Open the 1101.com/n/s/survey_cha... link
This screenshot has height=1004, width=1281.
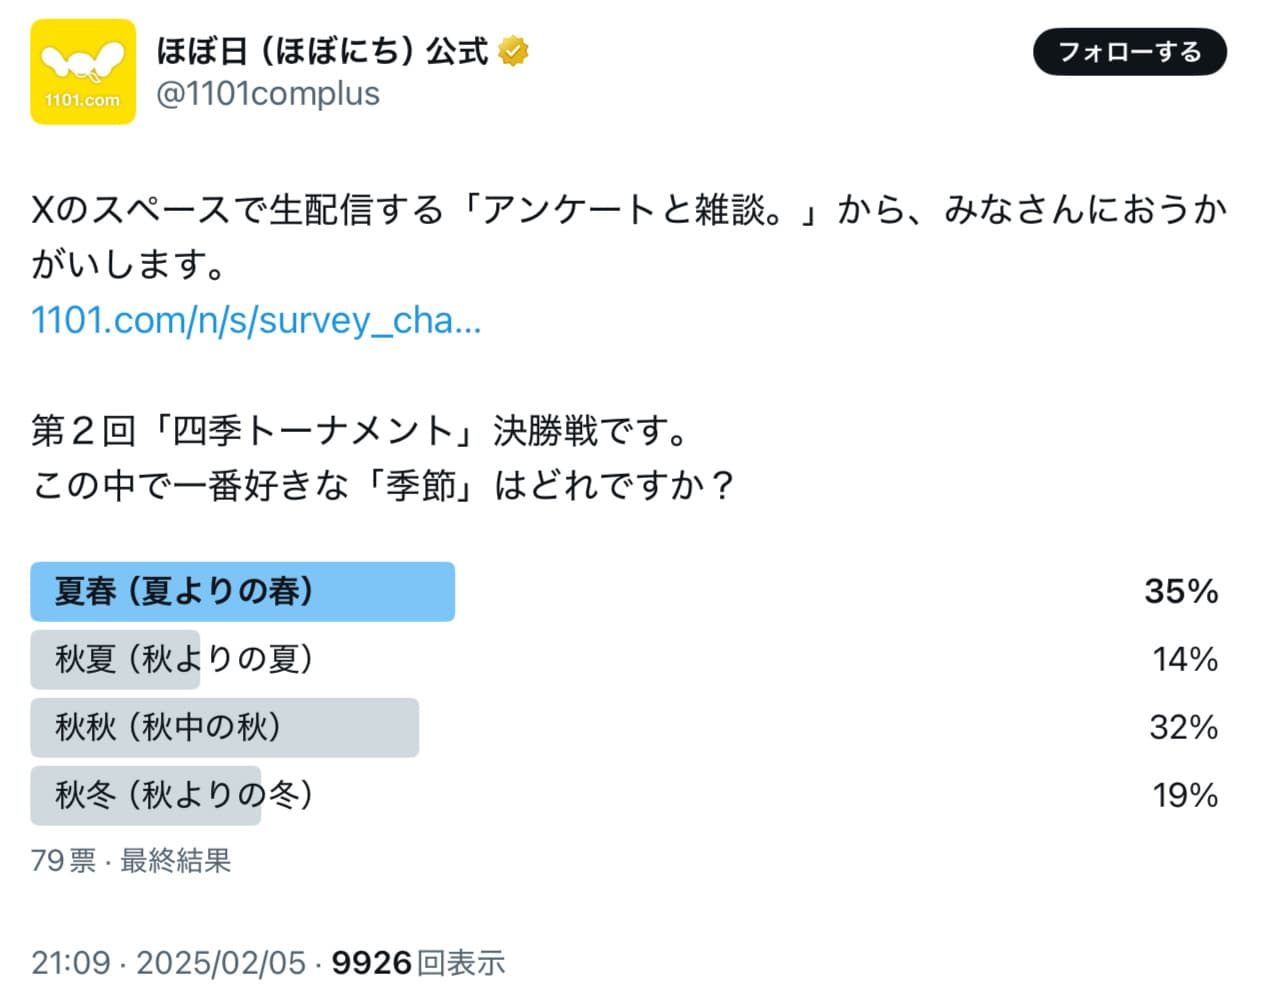coord(256,320)
